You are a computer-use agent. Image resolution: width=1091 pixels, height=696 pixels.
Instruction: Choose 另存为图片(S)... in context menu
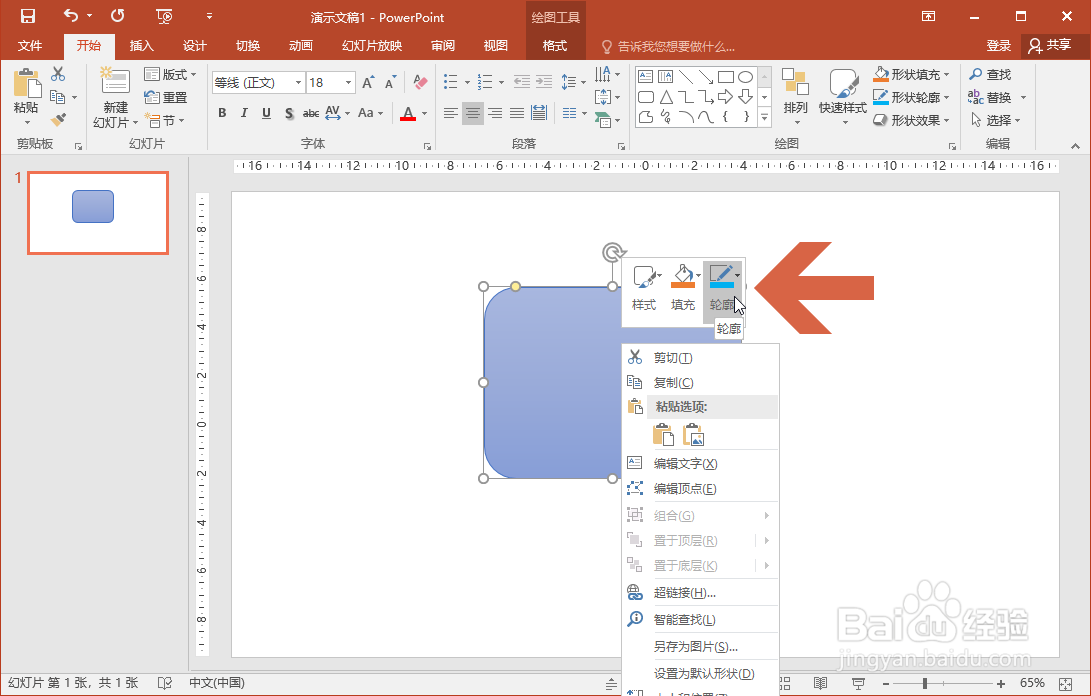(x=700, y=647)
